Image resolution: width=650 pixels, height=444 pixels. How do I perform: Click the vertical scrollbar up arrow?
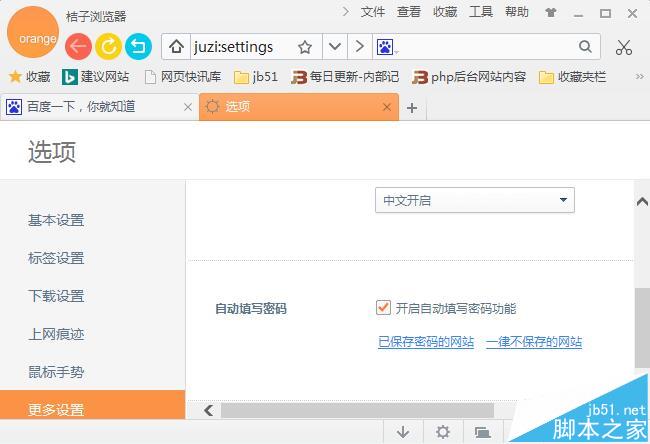click(642, 202)
